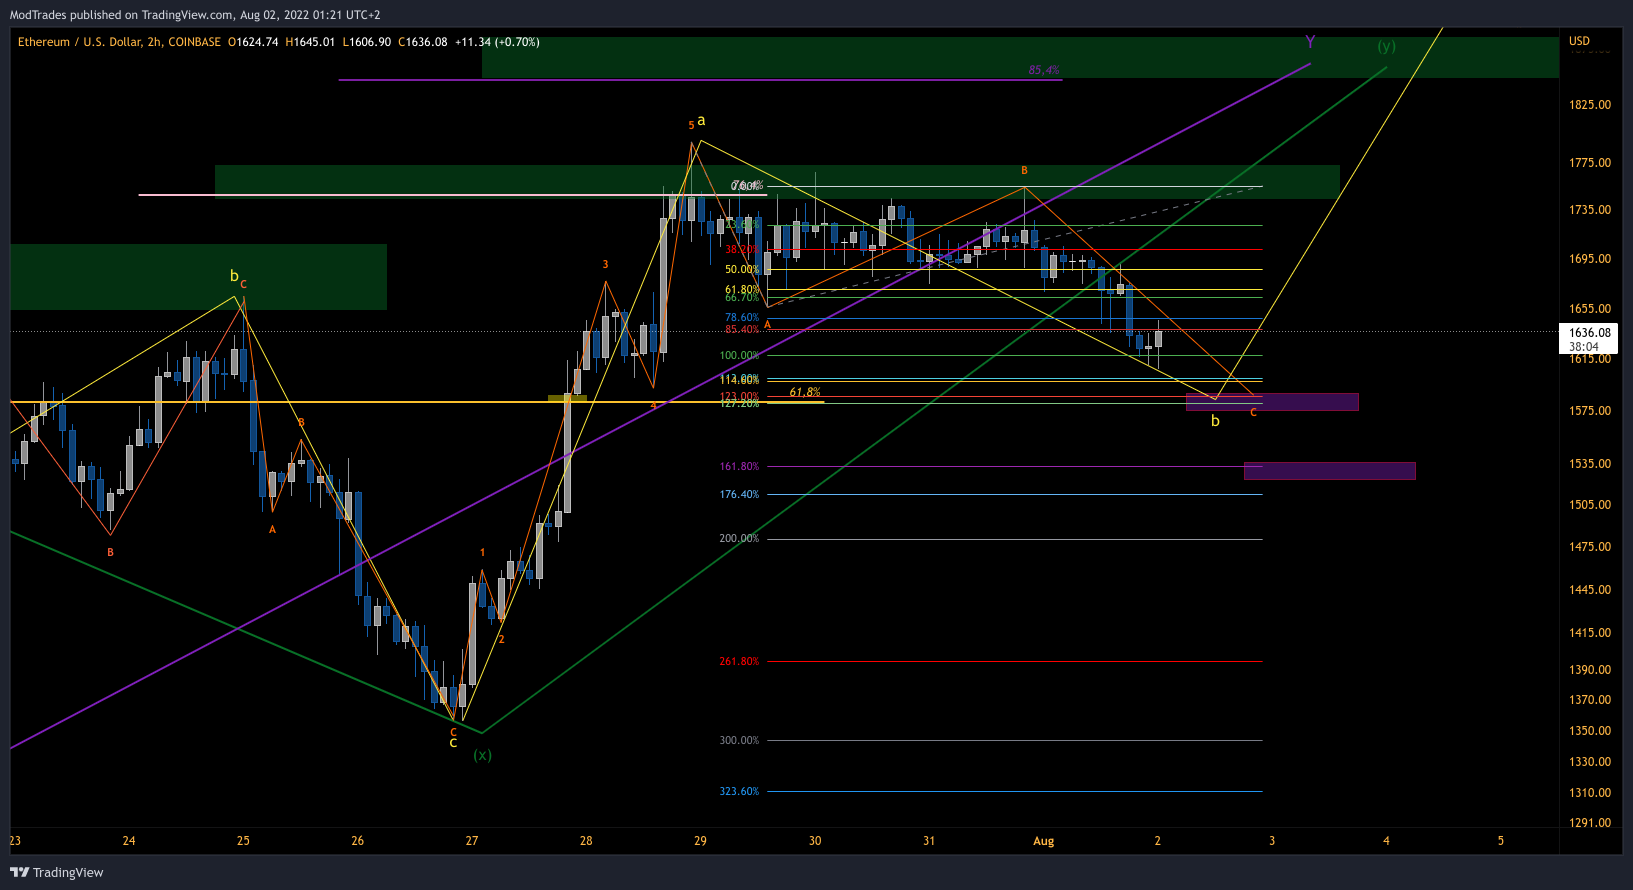Click the 38:04 bar countdown timer
This screenshot has width=1633, height=890.
tap(1584, 347)
